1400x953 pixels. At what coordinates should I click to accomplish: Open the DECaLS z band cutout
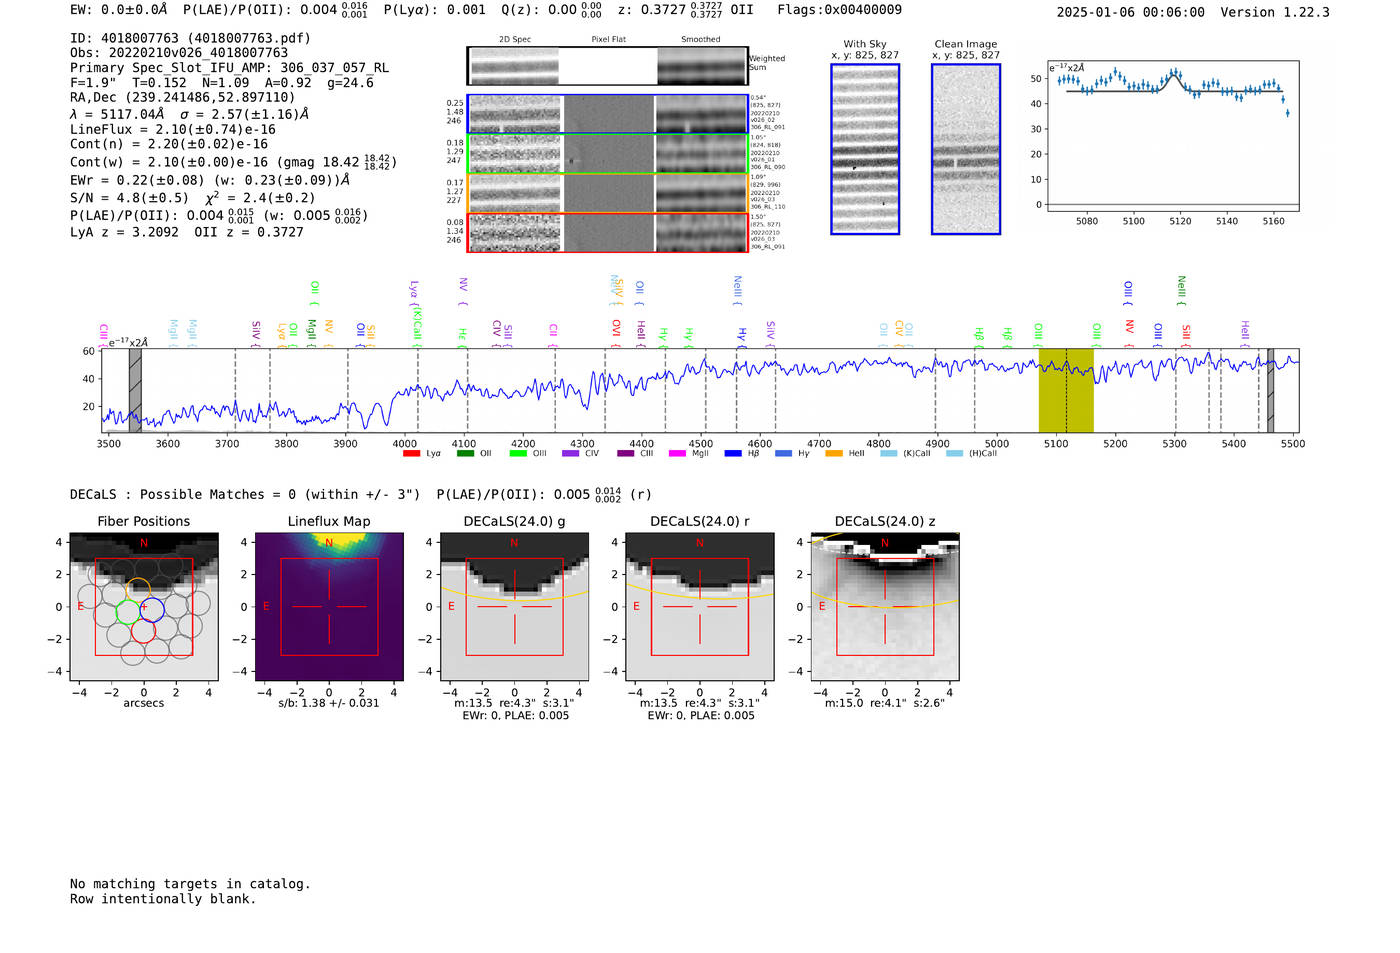click(x=884, y=607)
